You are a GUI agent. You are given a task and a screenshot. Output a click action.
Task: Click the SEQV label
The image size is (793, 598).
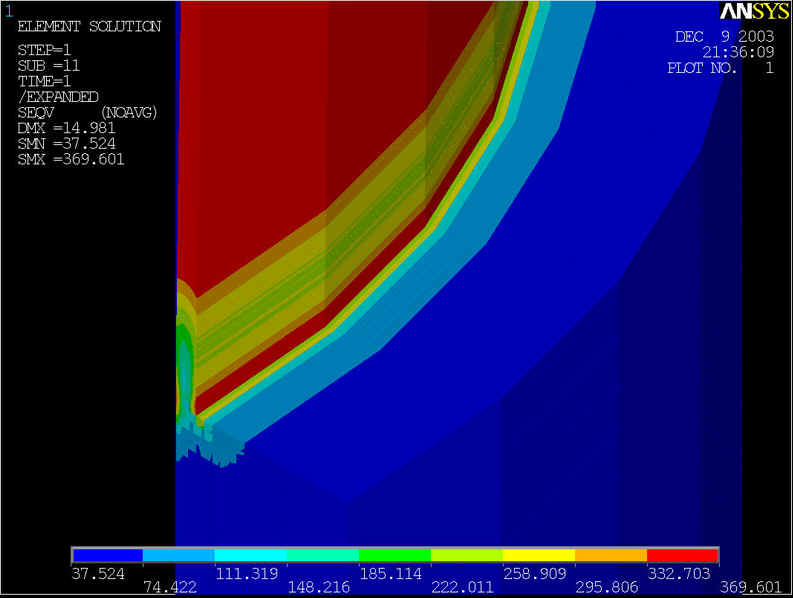[35, 112]
